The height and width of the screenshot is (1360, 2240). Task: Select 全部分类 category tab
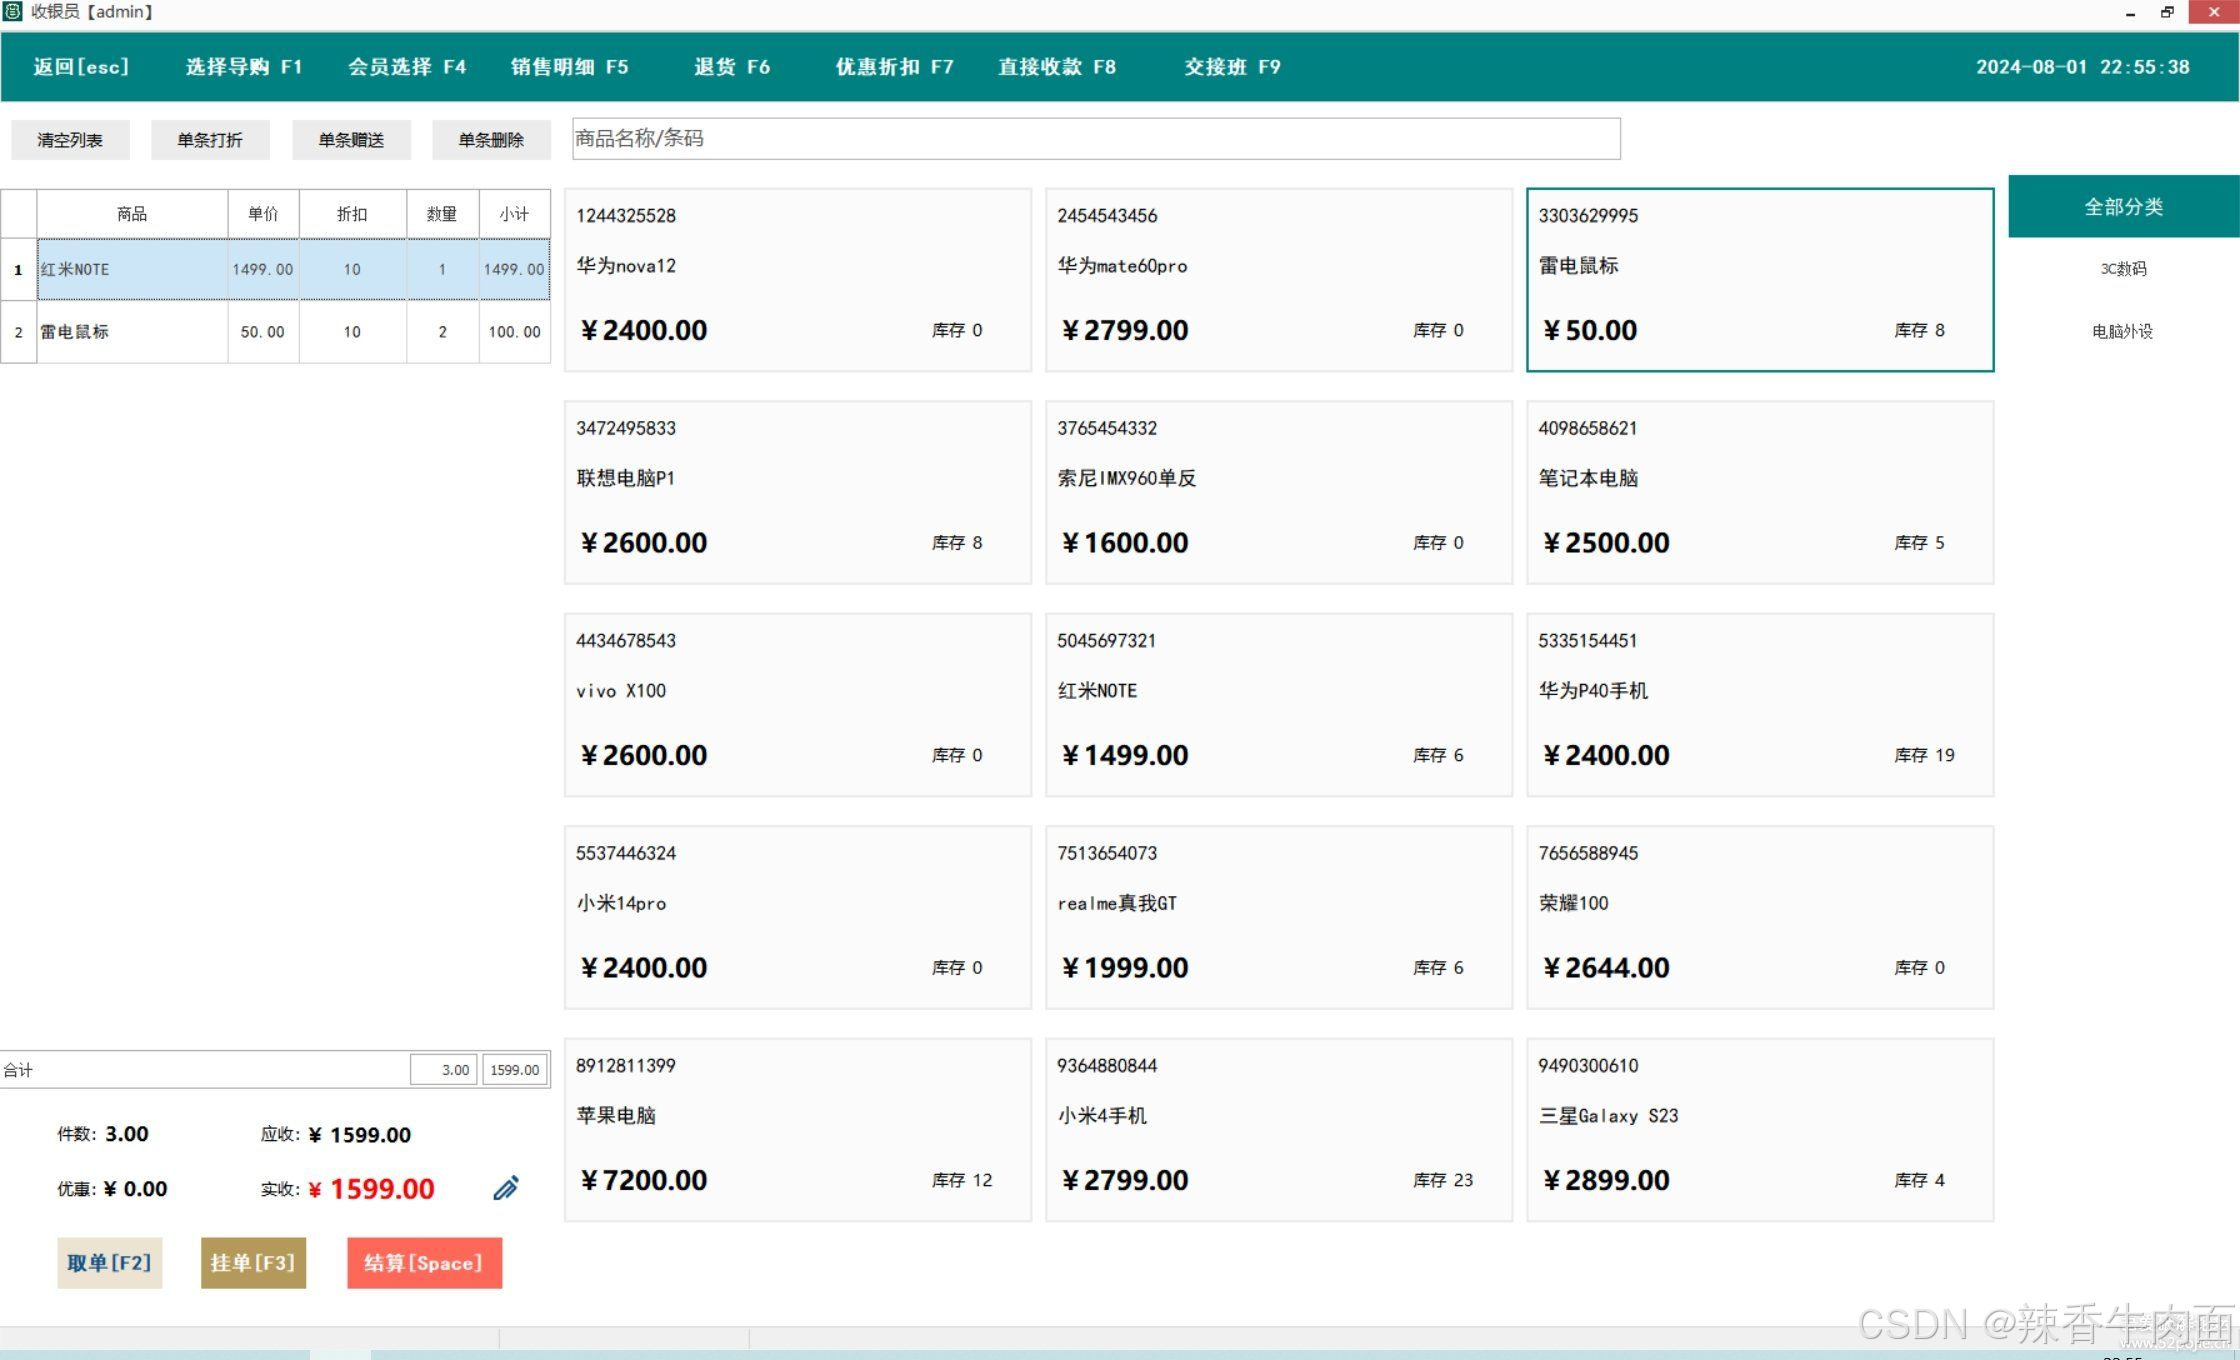point(2122,206)
